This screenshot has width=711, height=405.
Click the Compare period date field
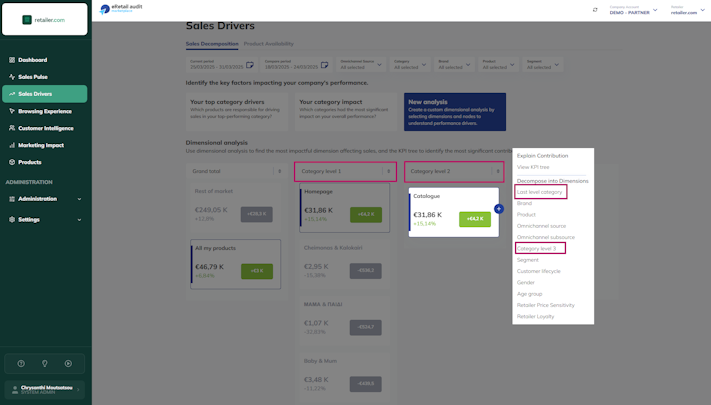click(x=297, y=64)
